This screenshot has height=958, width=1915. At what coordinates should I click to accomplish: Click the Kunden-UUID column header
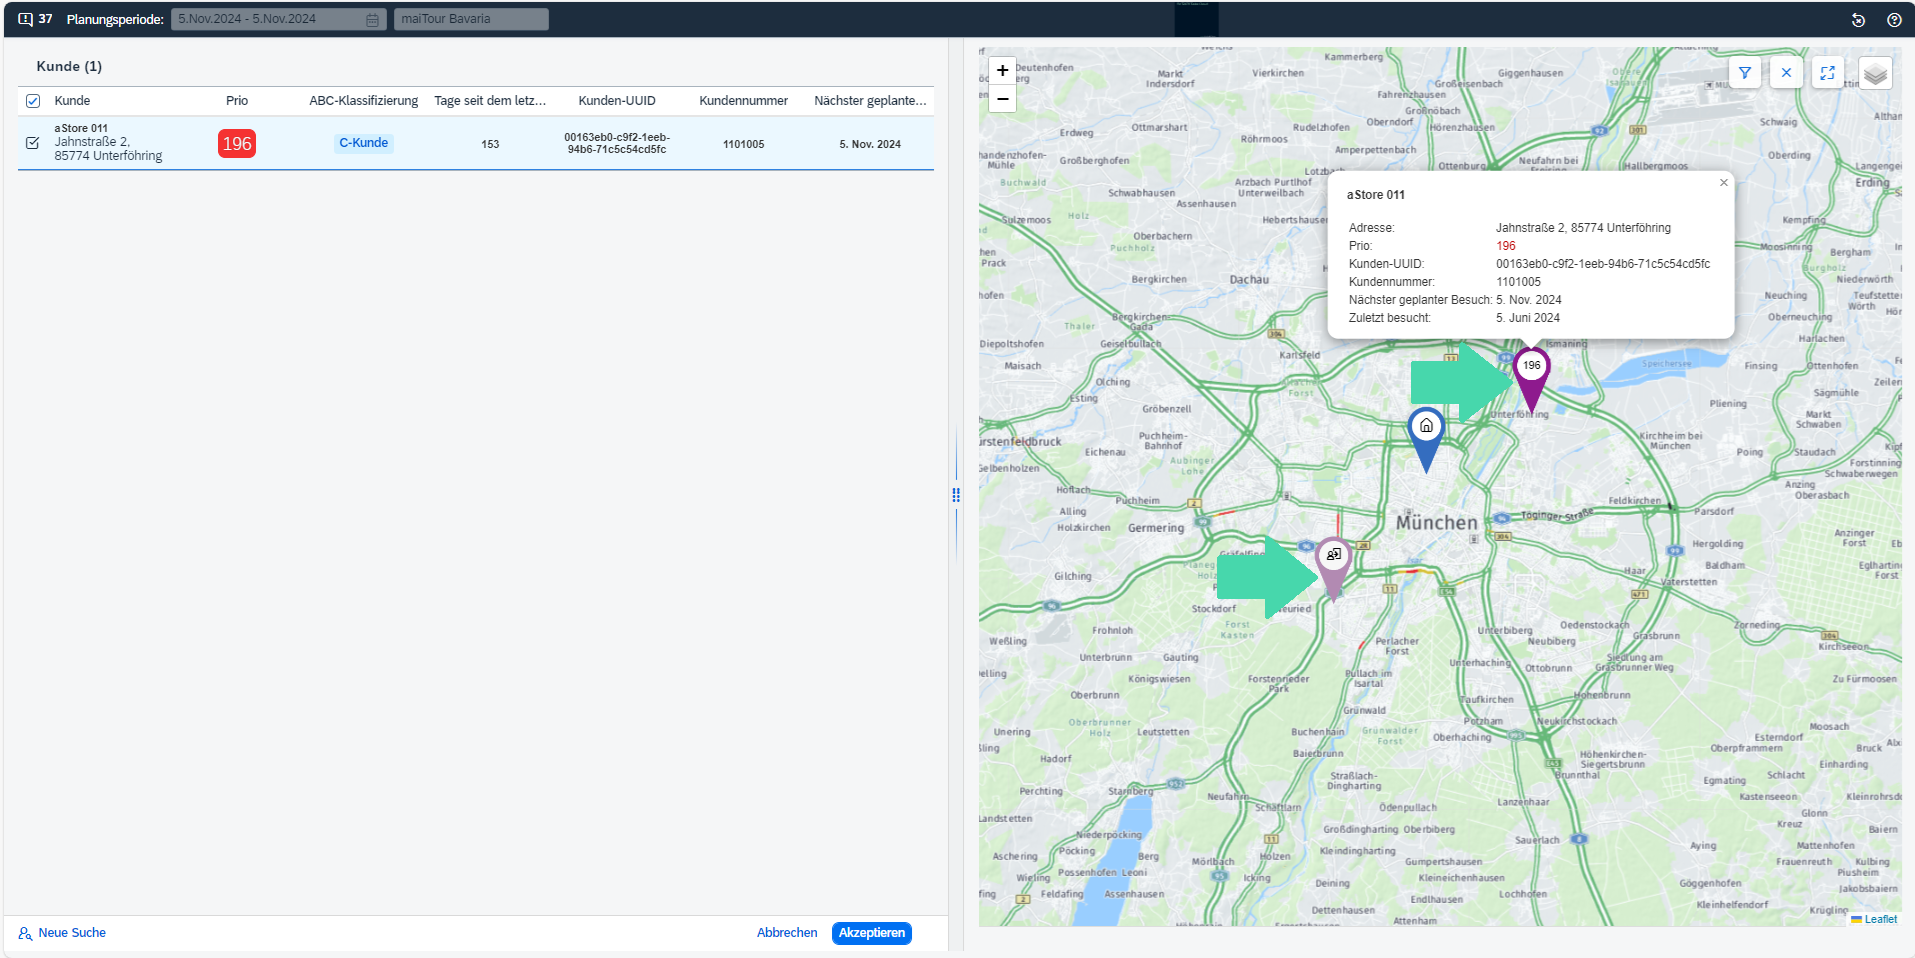pos(617,101)
